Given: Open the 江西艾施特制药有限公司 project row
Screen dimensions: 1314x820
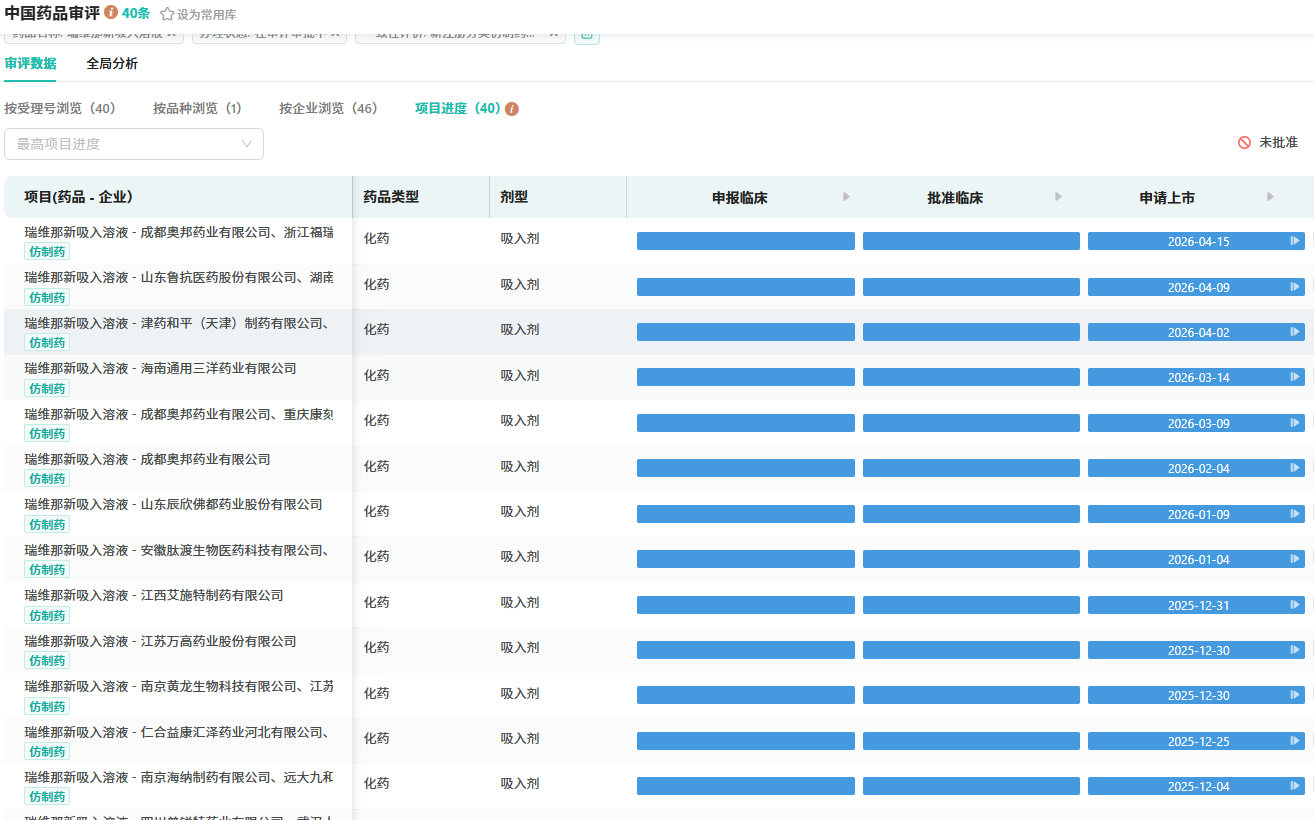Looking at the screenshot, I should click(x=154, y=596).
